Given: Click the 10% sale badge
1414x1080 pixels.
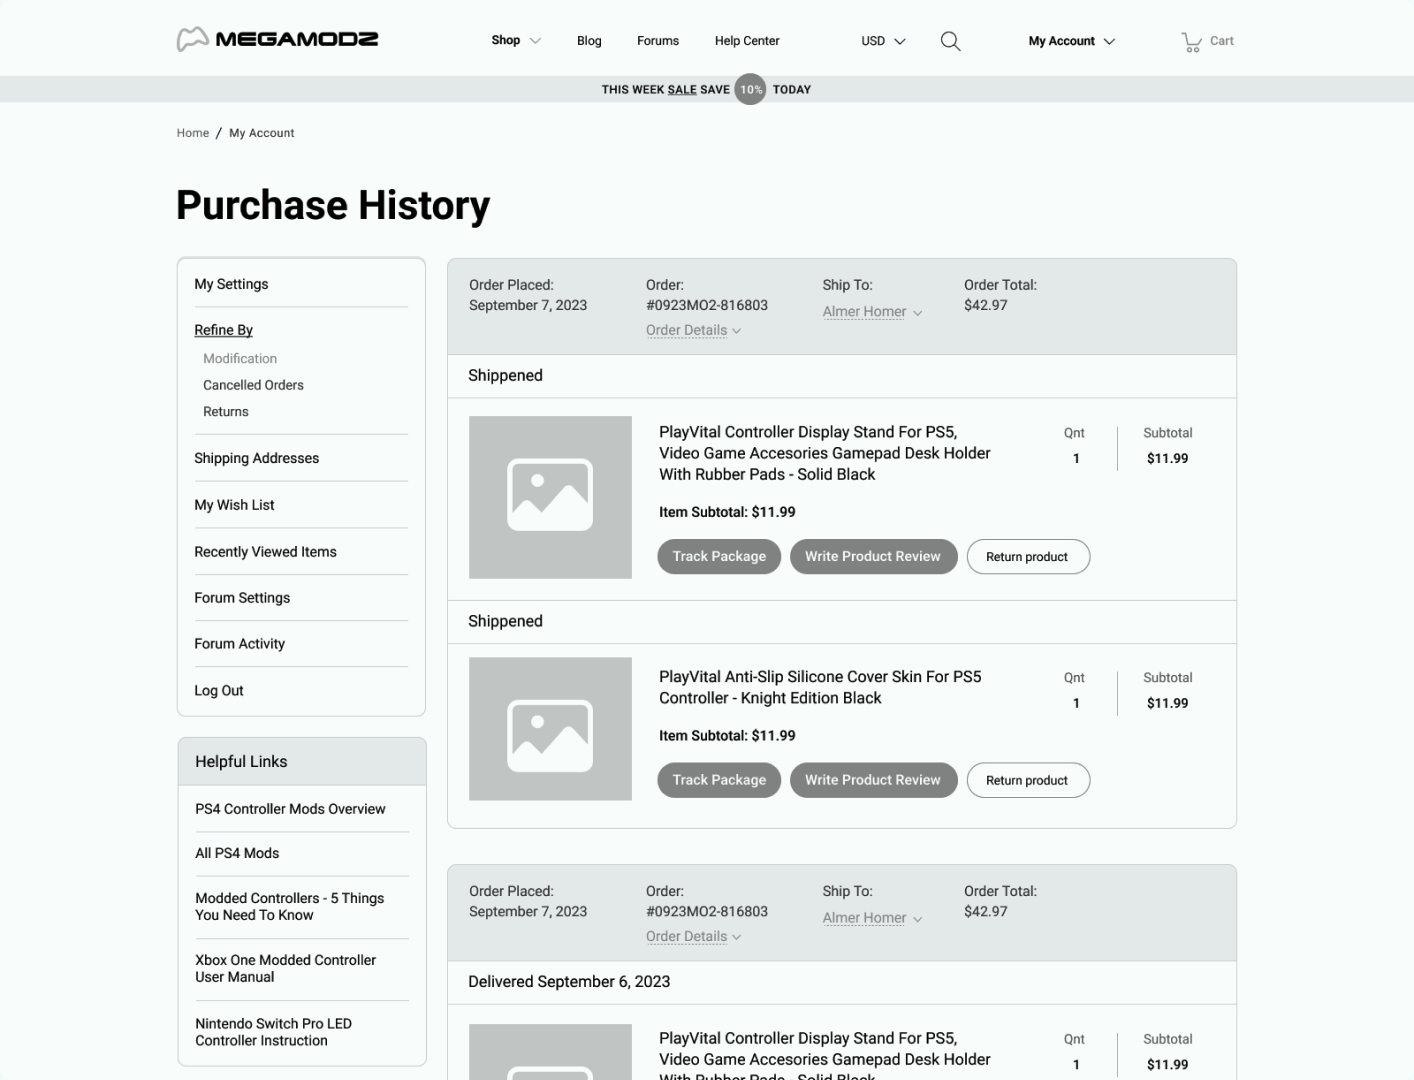Looking at the screenshot, I should click(x=750, y=89).
